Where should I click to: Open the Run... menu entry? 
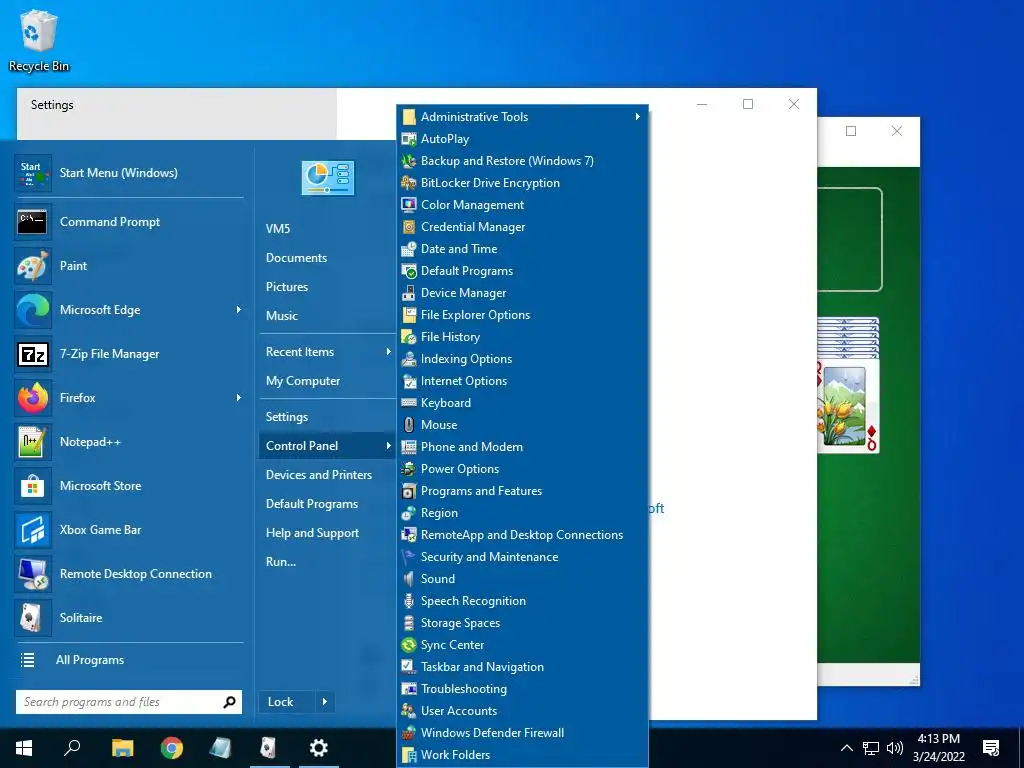coord(281,562)
